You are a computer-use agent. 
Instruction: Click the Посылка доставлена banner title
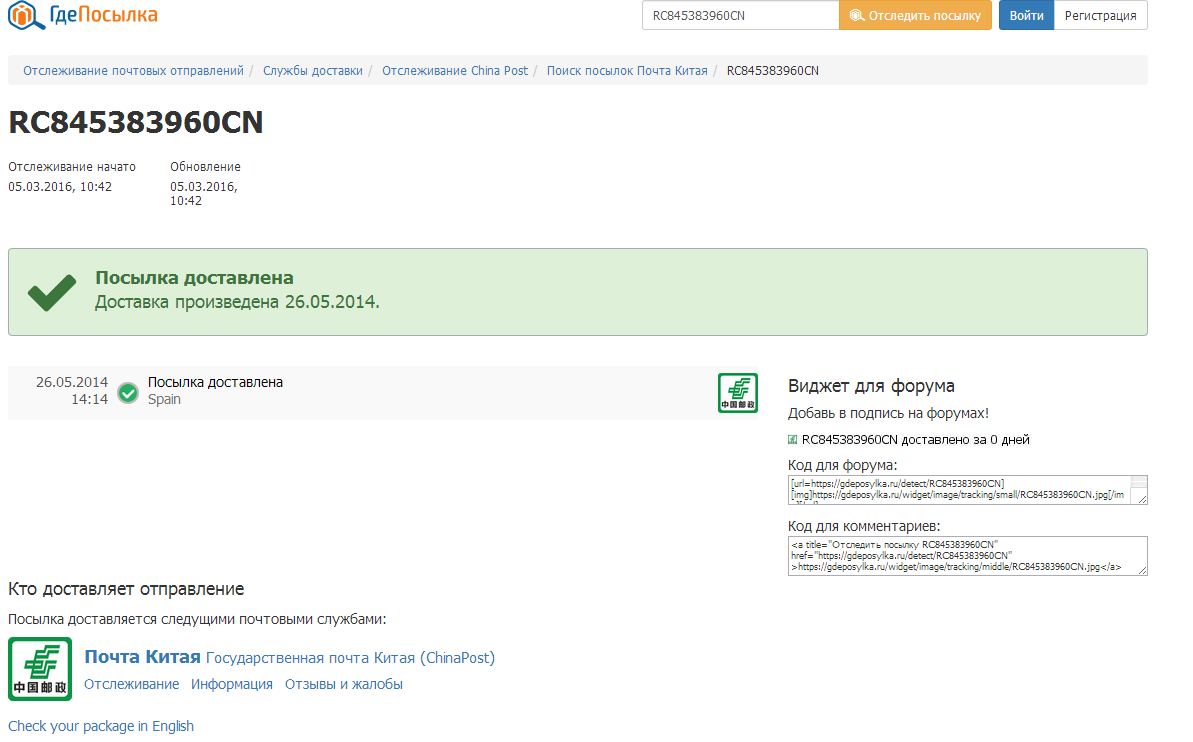[194, 278]
